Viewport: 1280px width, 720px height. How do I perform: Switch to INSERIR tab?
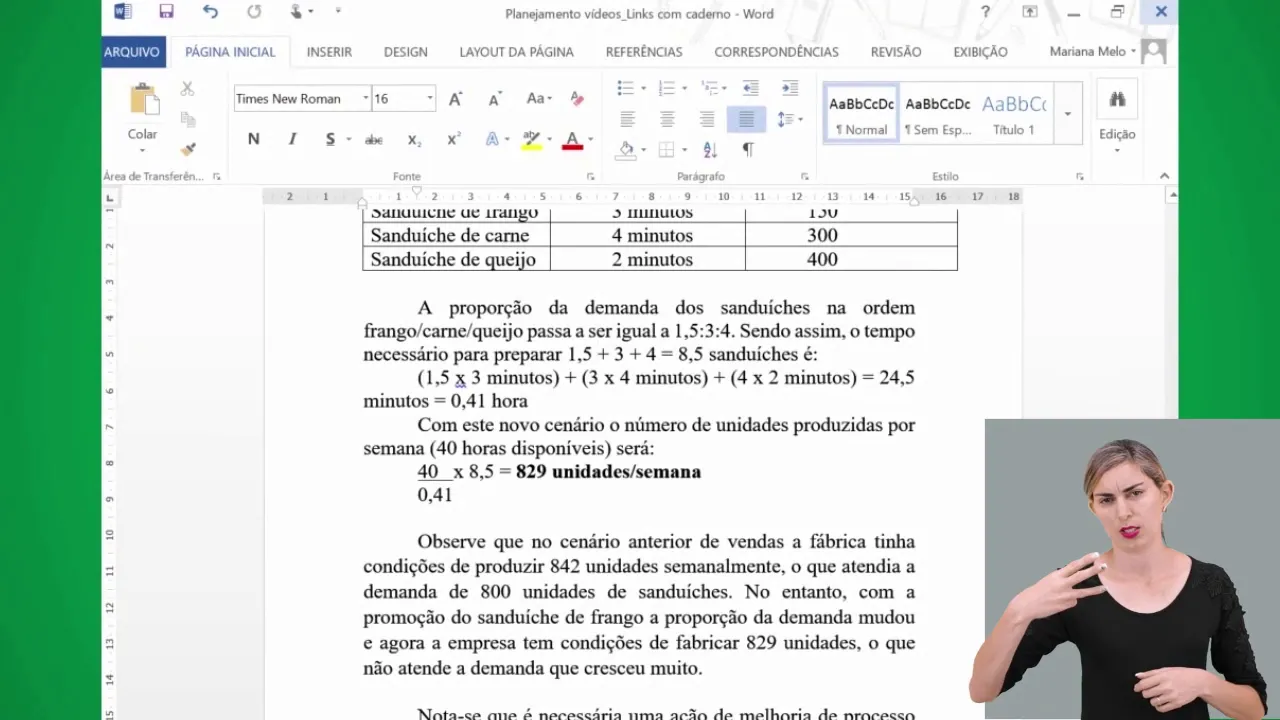coord(329,52)
